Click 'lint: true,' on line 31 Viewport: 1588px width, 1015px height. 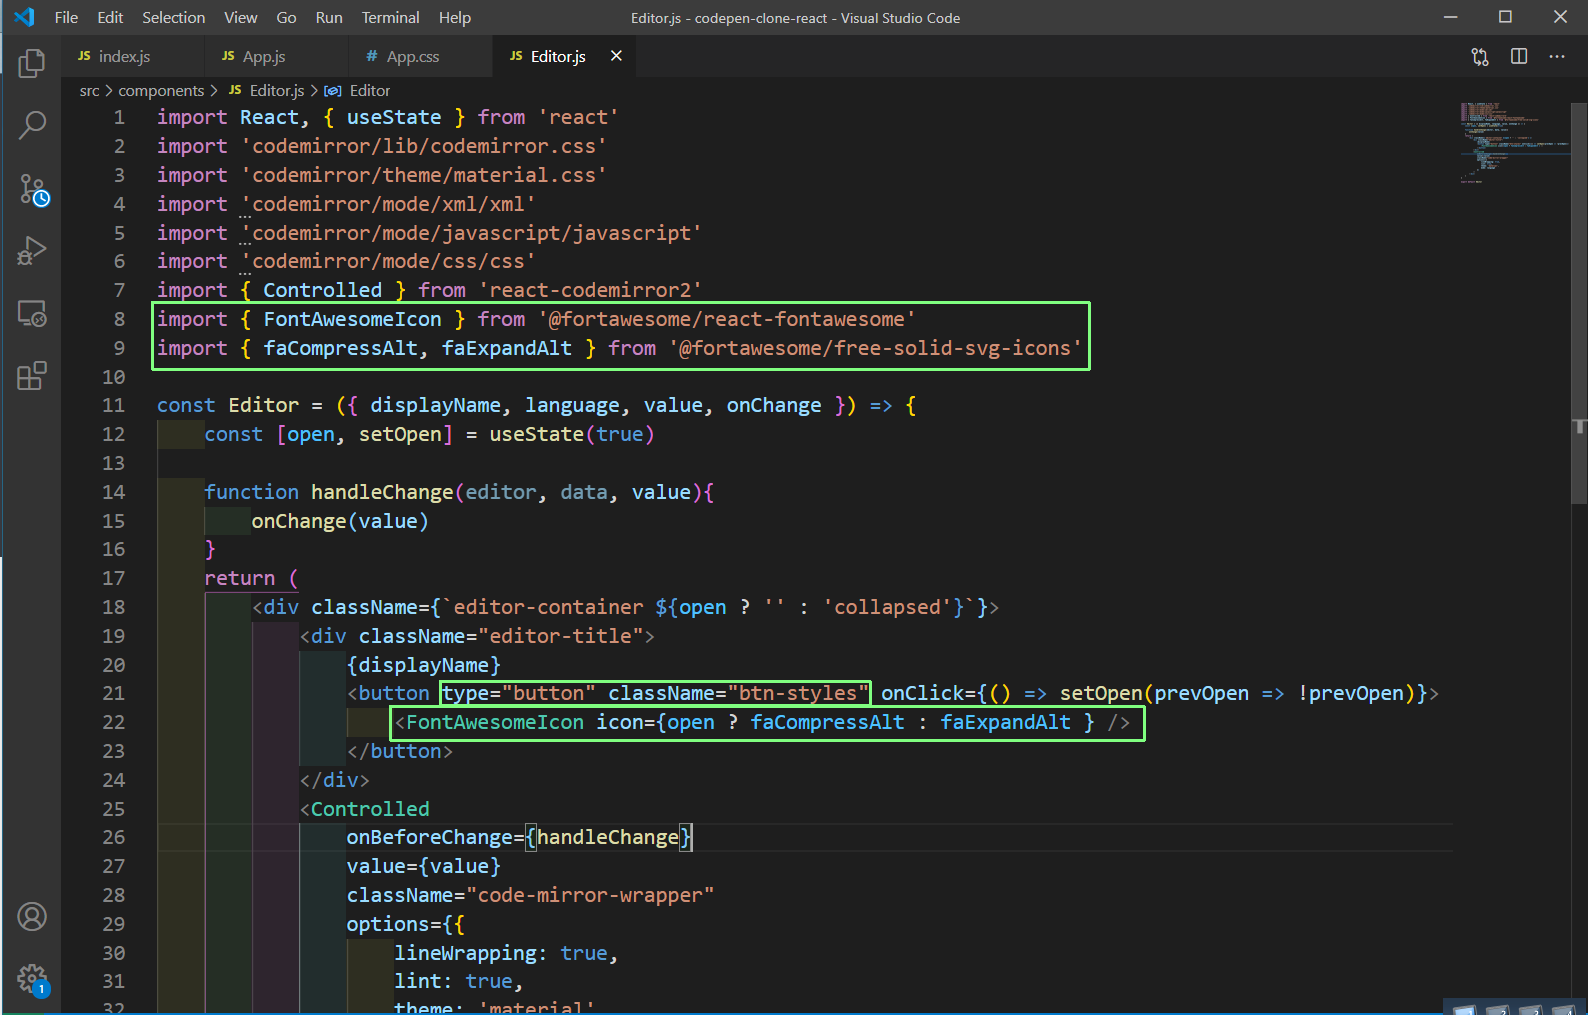pyautogui.click(x=459, y=981)
